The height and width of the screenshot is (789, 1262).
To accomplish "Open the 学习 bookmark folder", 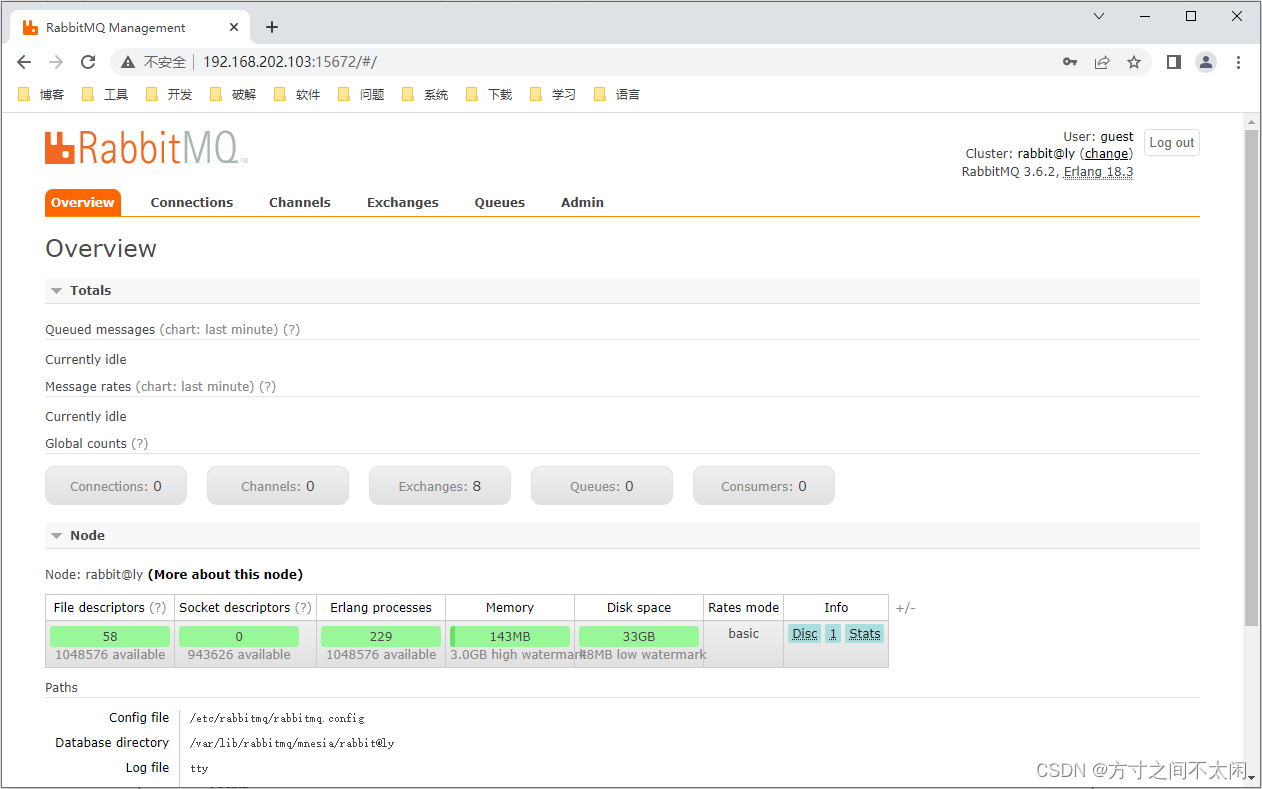I will (554, 94).
